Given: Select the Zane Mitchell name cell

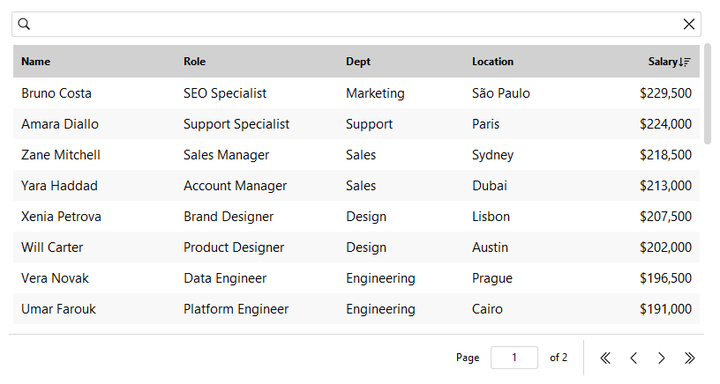Looking at the screenshot, I should click(61, 155).
